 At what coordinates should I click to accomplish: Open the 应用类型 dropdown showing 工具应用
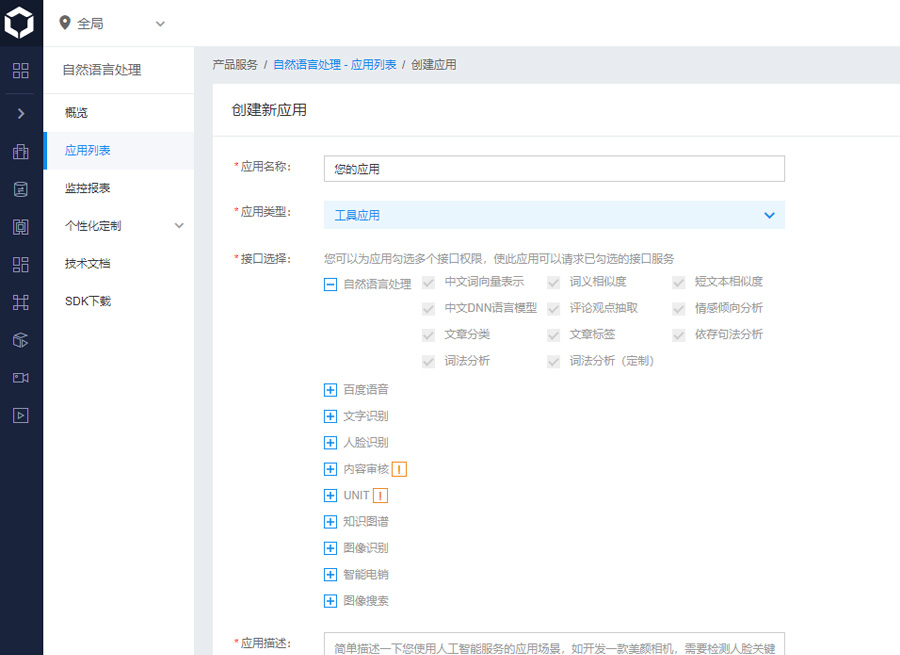[x=554, y=215]
